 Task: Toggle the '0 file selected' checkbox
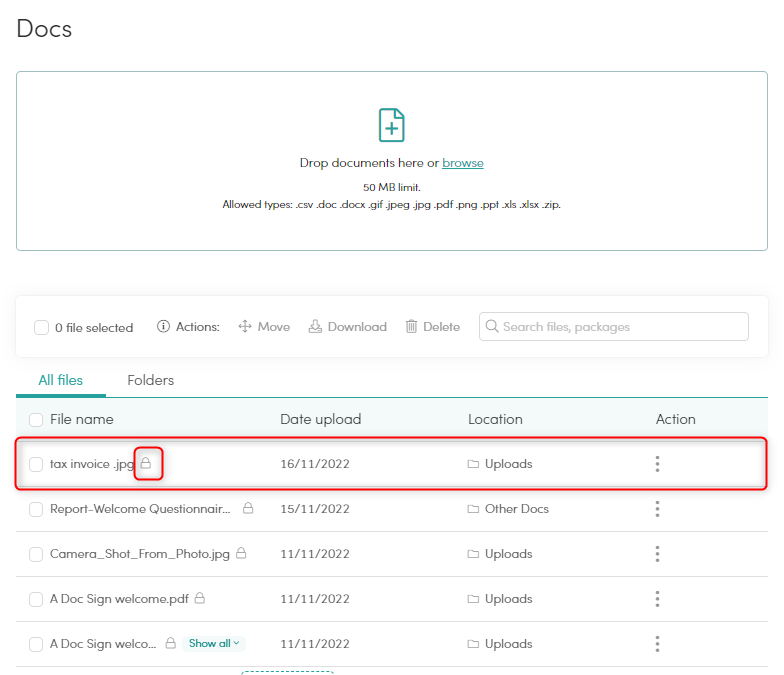coord(42,328)
